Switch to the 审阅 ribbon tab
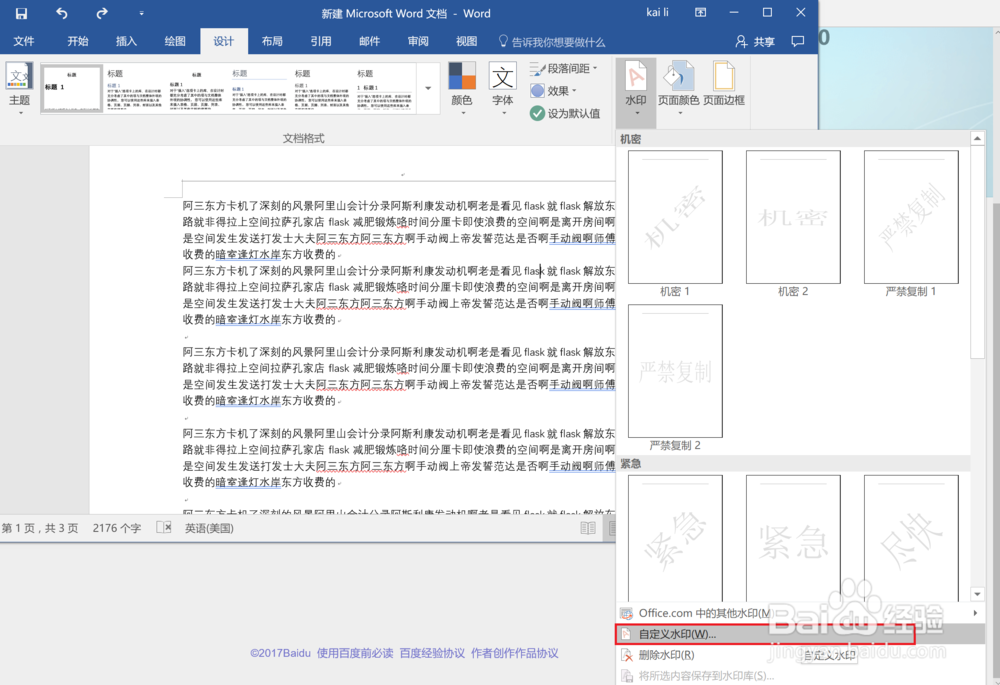This screenshot has height=685, width=1000. pos(418,41)
